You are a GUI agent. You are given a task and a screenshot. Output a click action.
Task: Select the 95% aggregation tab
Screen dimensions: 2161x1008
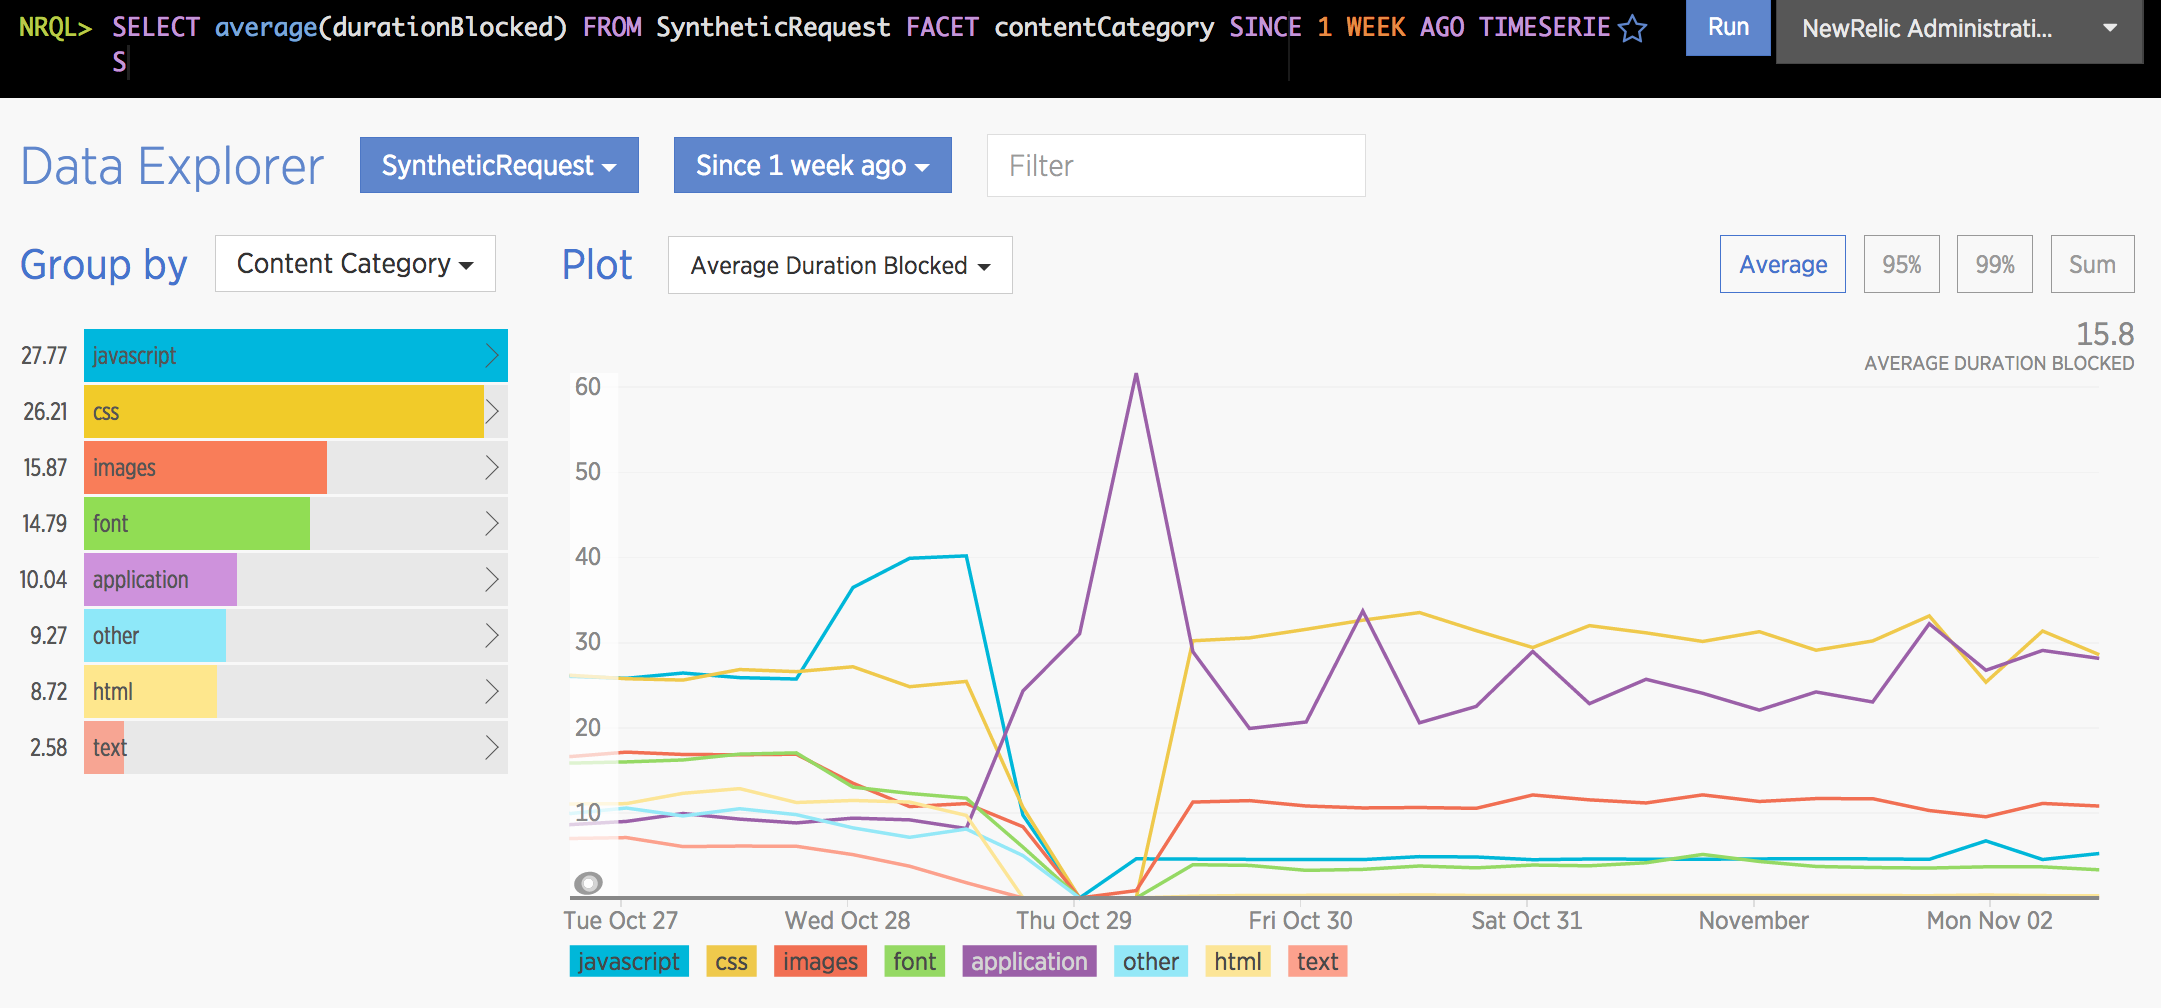pos(1901,264)
